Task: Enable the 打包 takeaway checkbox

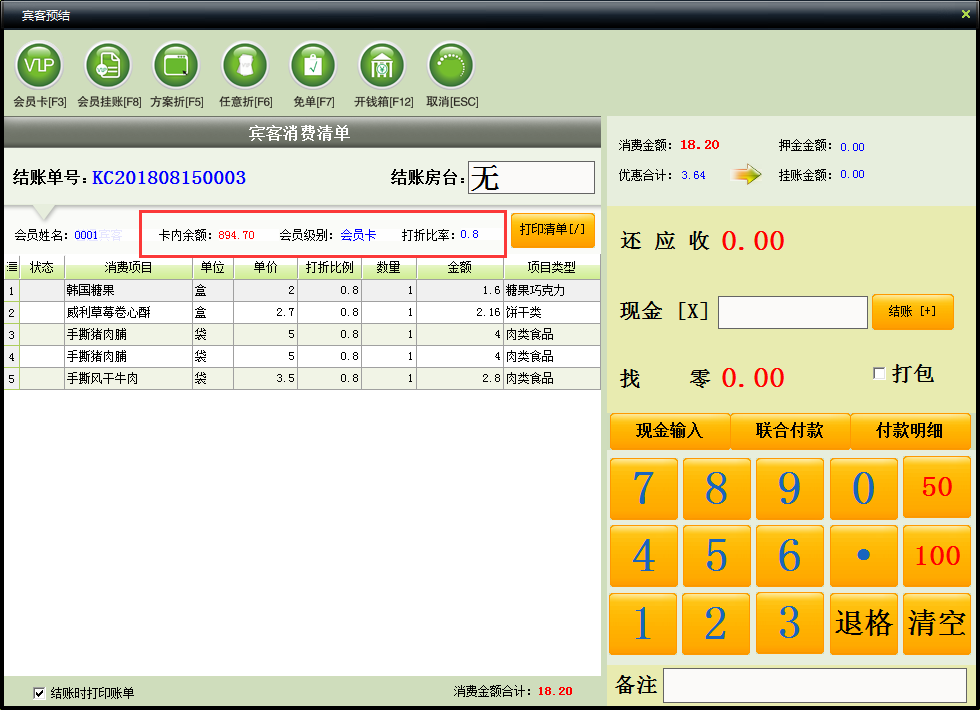Action: pos(879,374)
